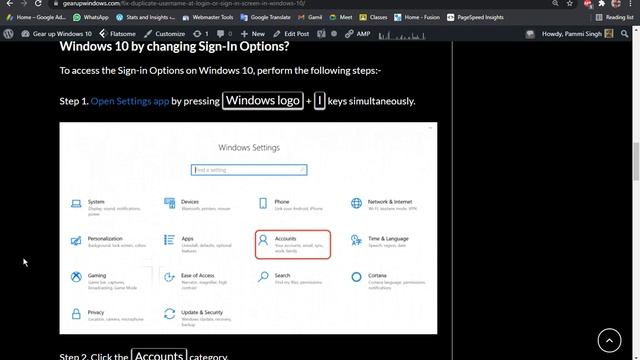
Task: Open the red adblock extension icon
Action: [588, 4]
